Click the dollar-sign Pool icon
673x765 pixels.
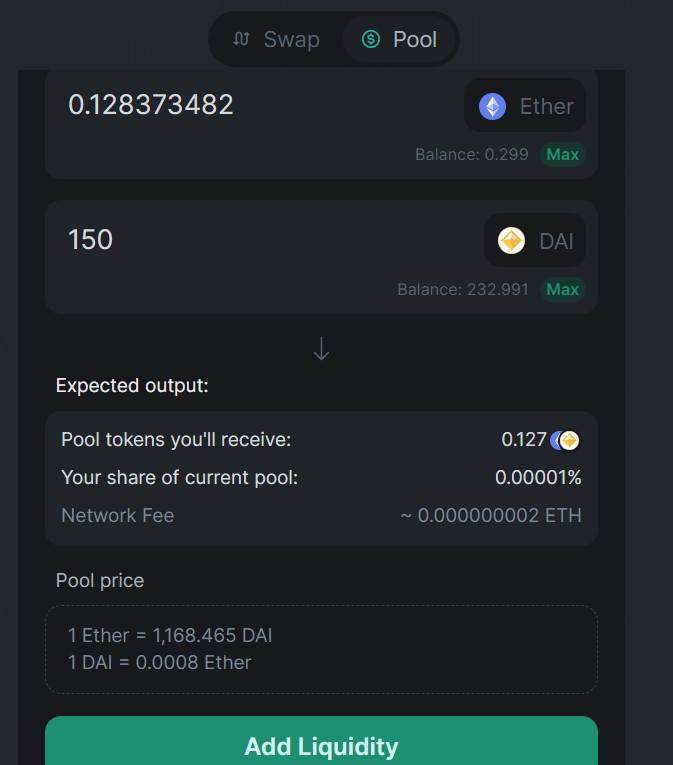tap(371, 39)
